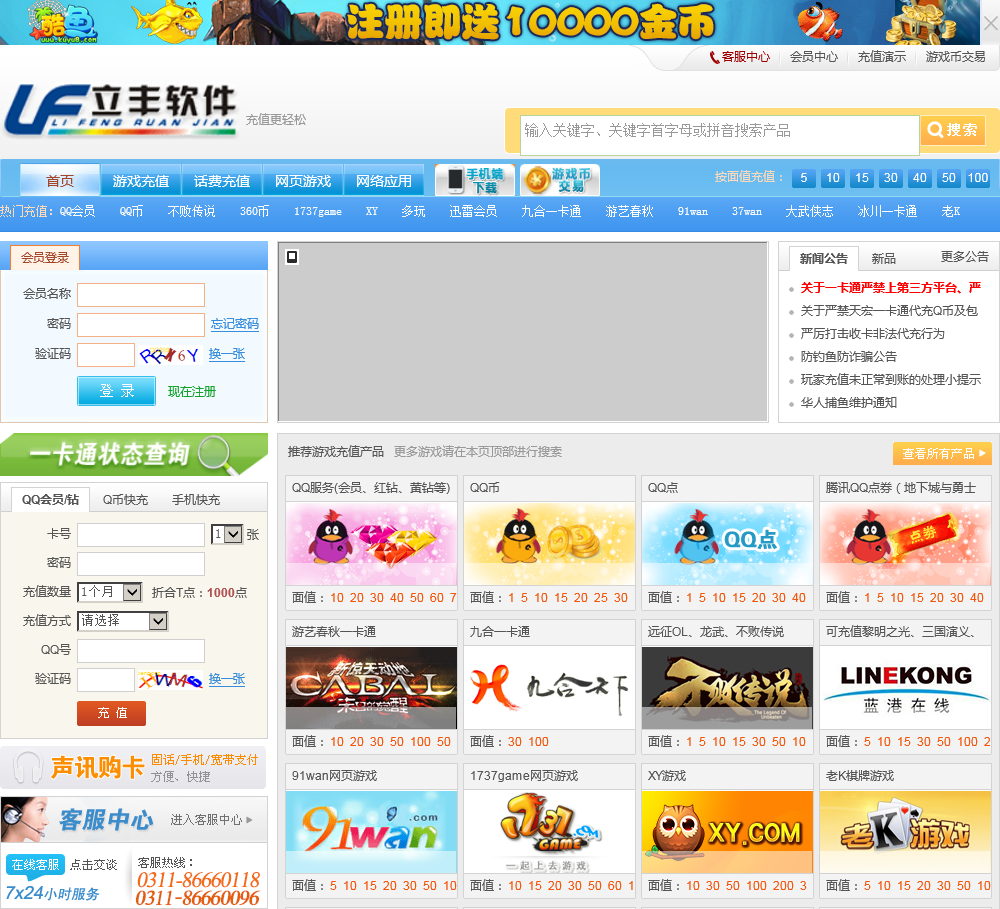Click the product search input box

pyautogui.click(x=719, y=135)
